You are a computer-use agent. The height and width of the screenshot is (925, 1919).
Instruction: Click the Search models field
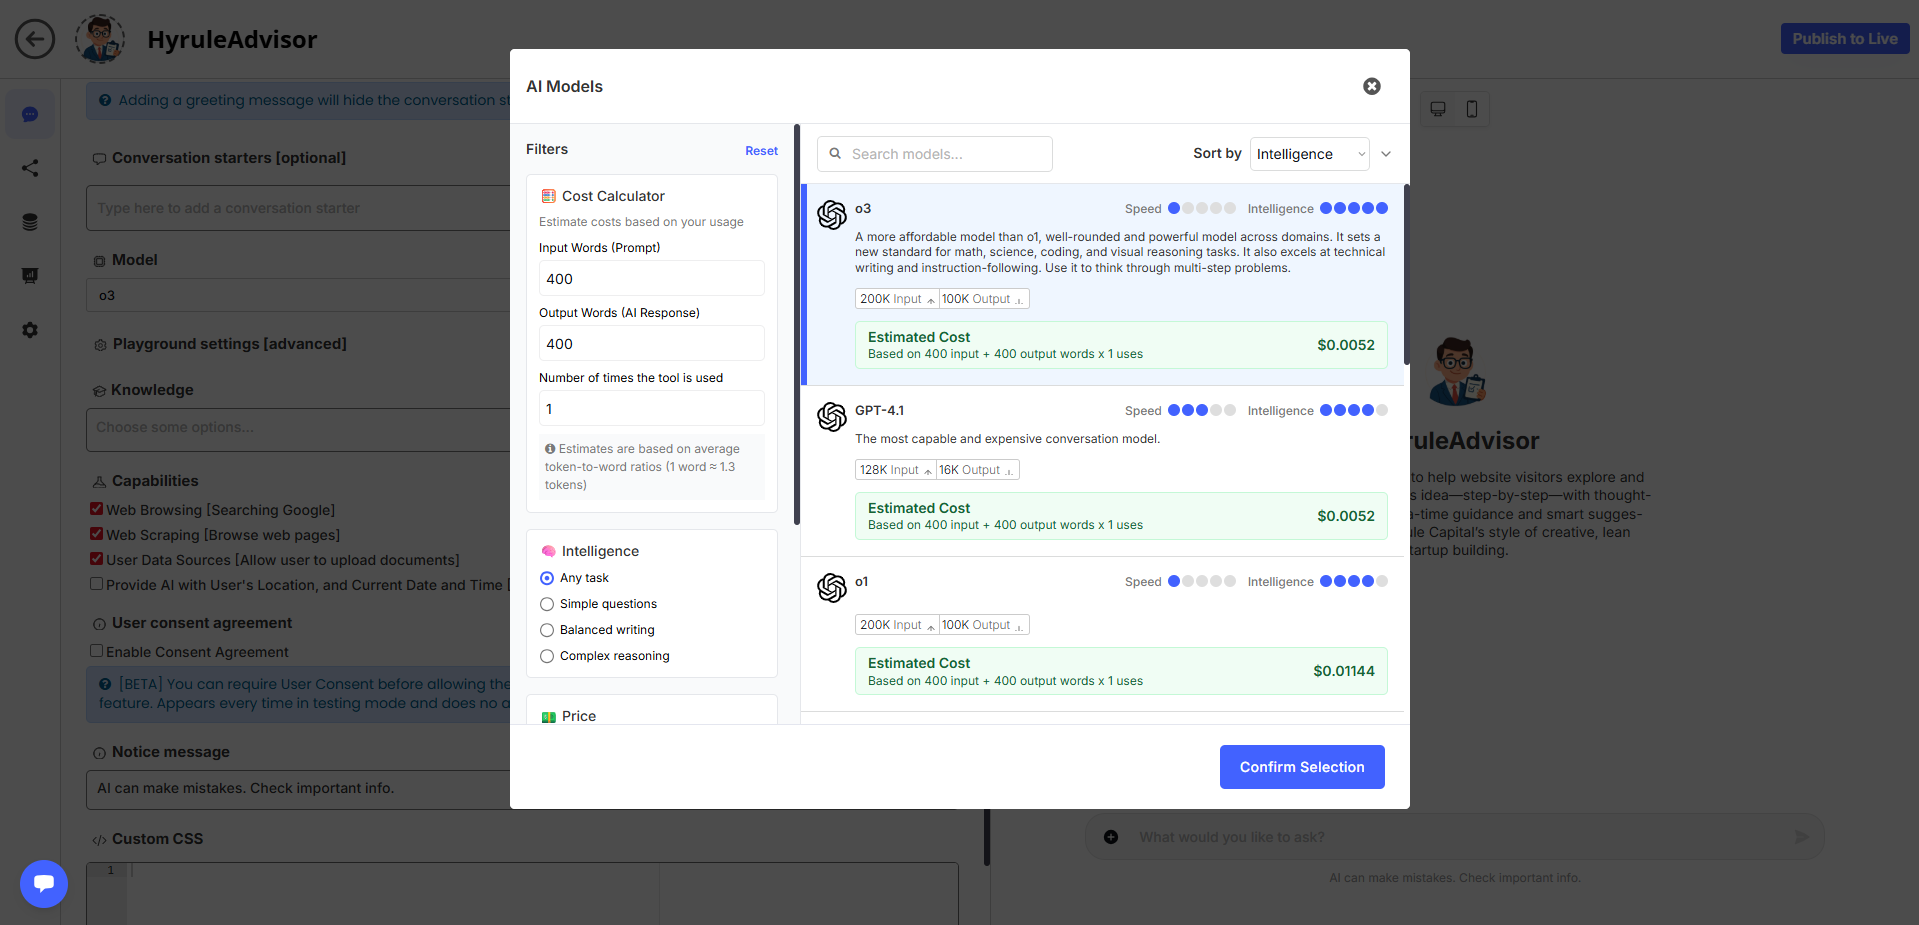(935, 154)
